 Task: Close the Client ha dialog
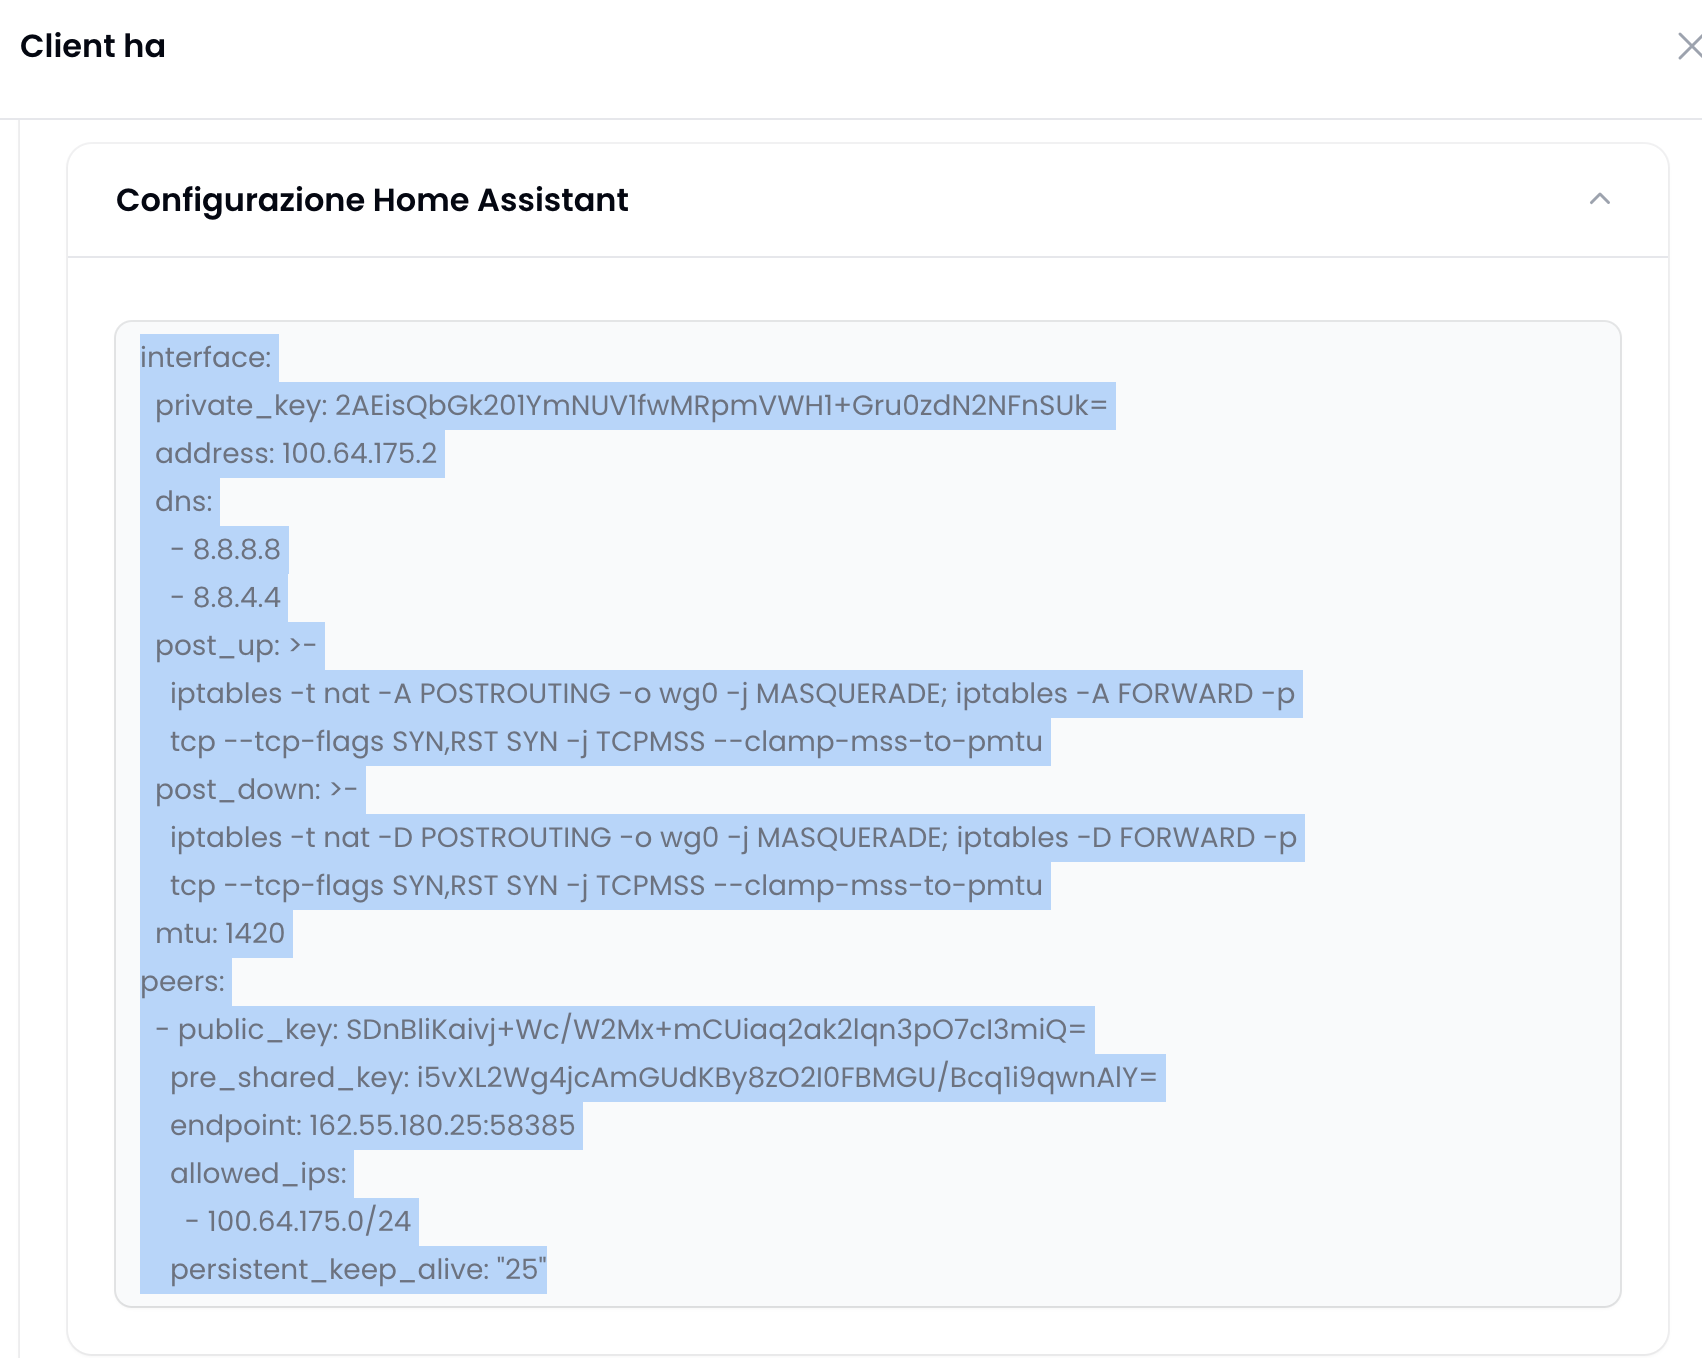coord(1690,46)
